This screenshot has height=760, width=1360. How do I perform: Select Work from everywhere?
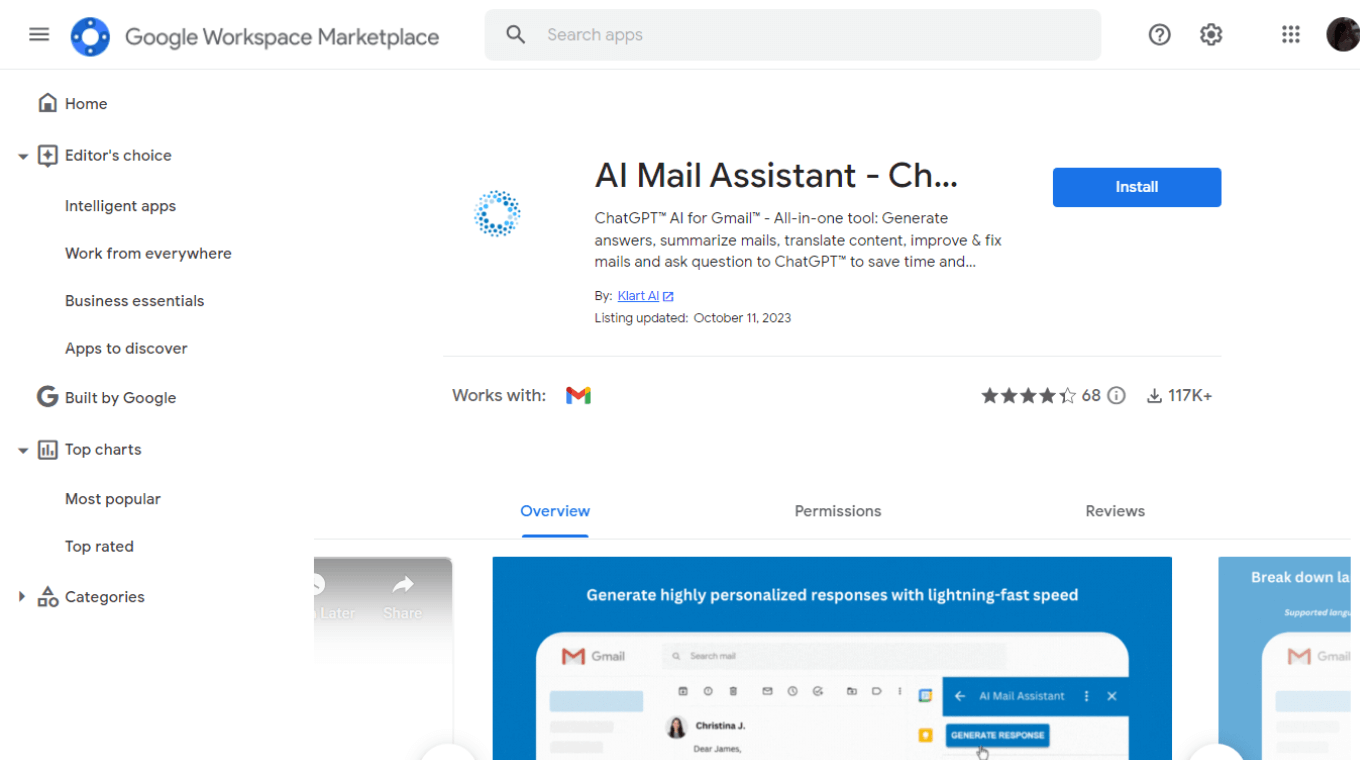[148, 254]
